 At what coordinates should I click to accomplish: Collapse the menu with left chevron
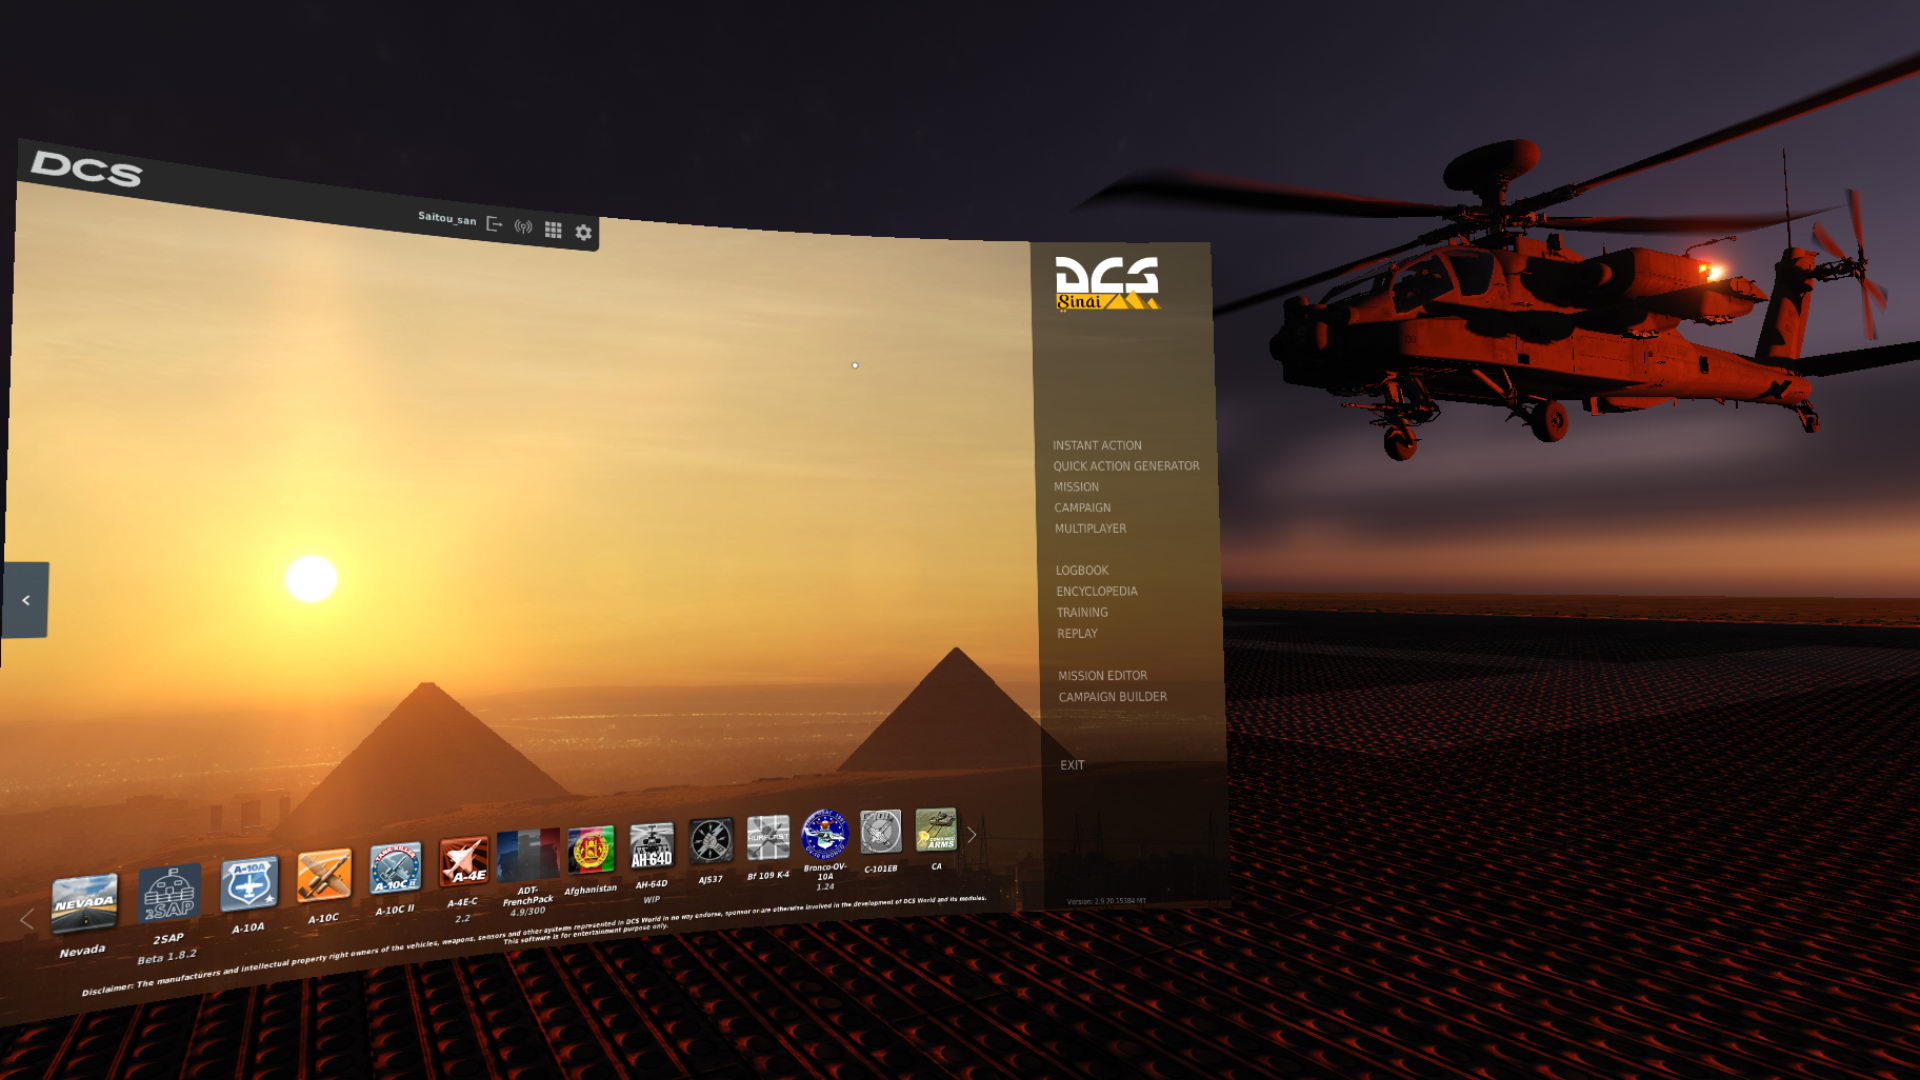25,600
